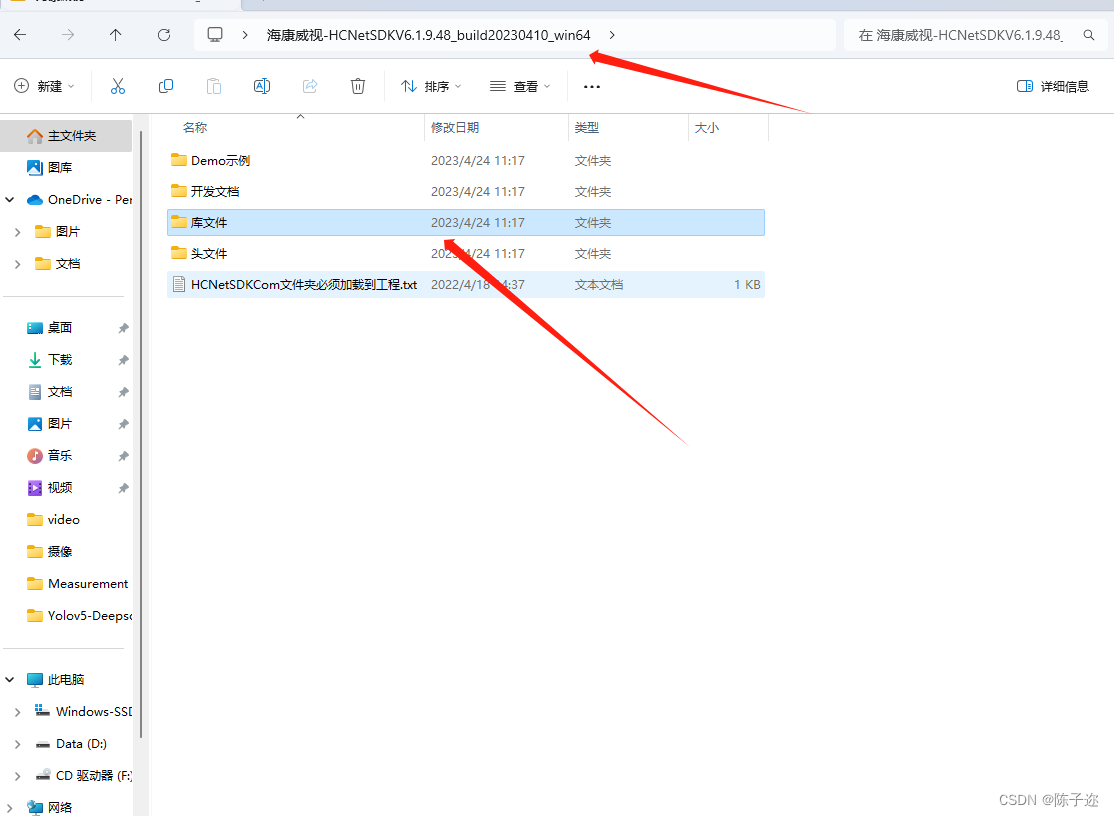The height and width of the screenshot is (816, 1114).
Task: Click the search box for this folder
Action: [x=975, y=35]
